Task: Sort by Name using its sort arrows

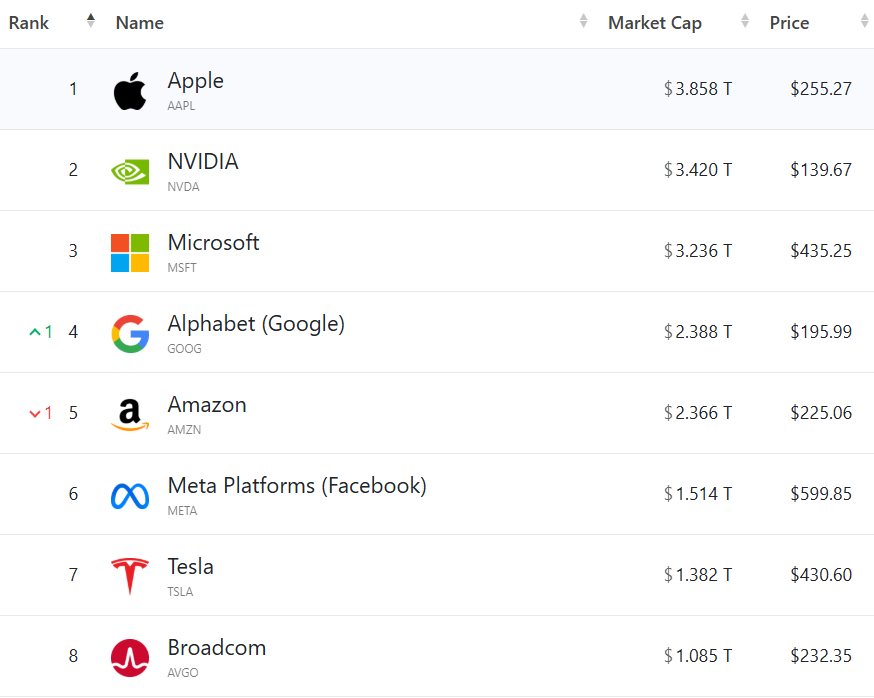Action: click(584, 22)
